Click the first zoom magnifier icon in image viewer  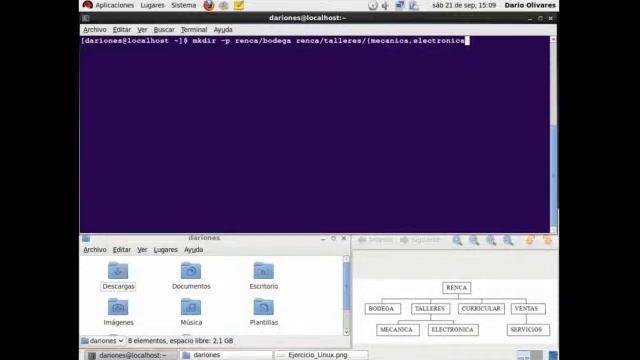pos(457,240)
